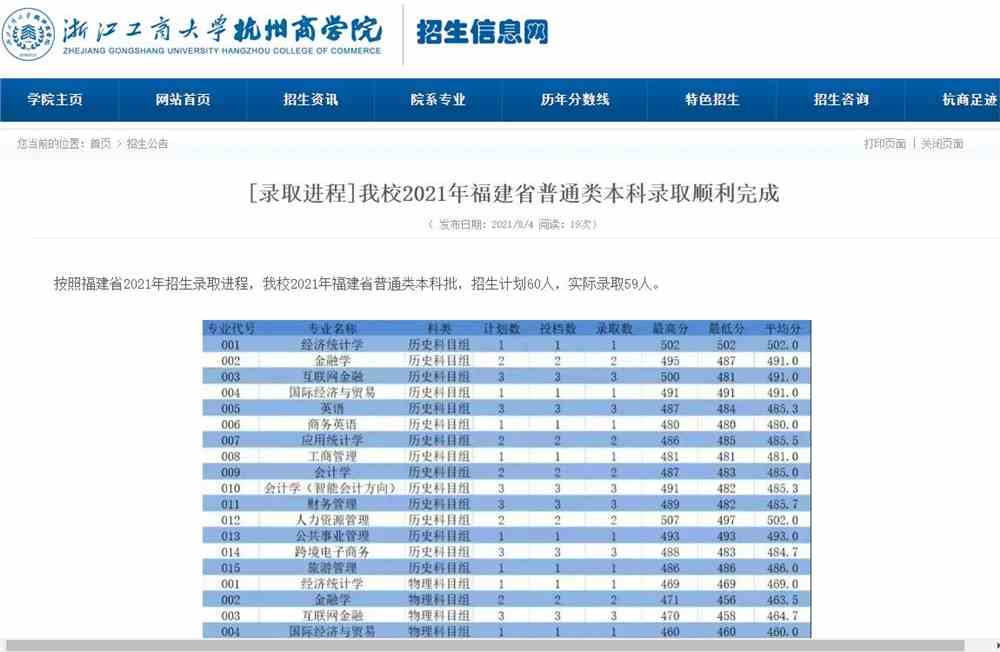Click the 录取数 column header
The image size is (1000, 652).
click(x=614, y=329)
